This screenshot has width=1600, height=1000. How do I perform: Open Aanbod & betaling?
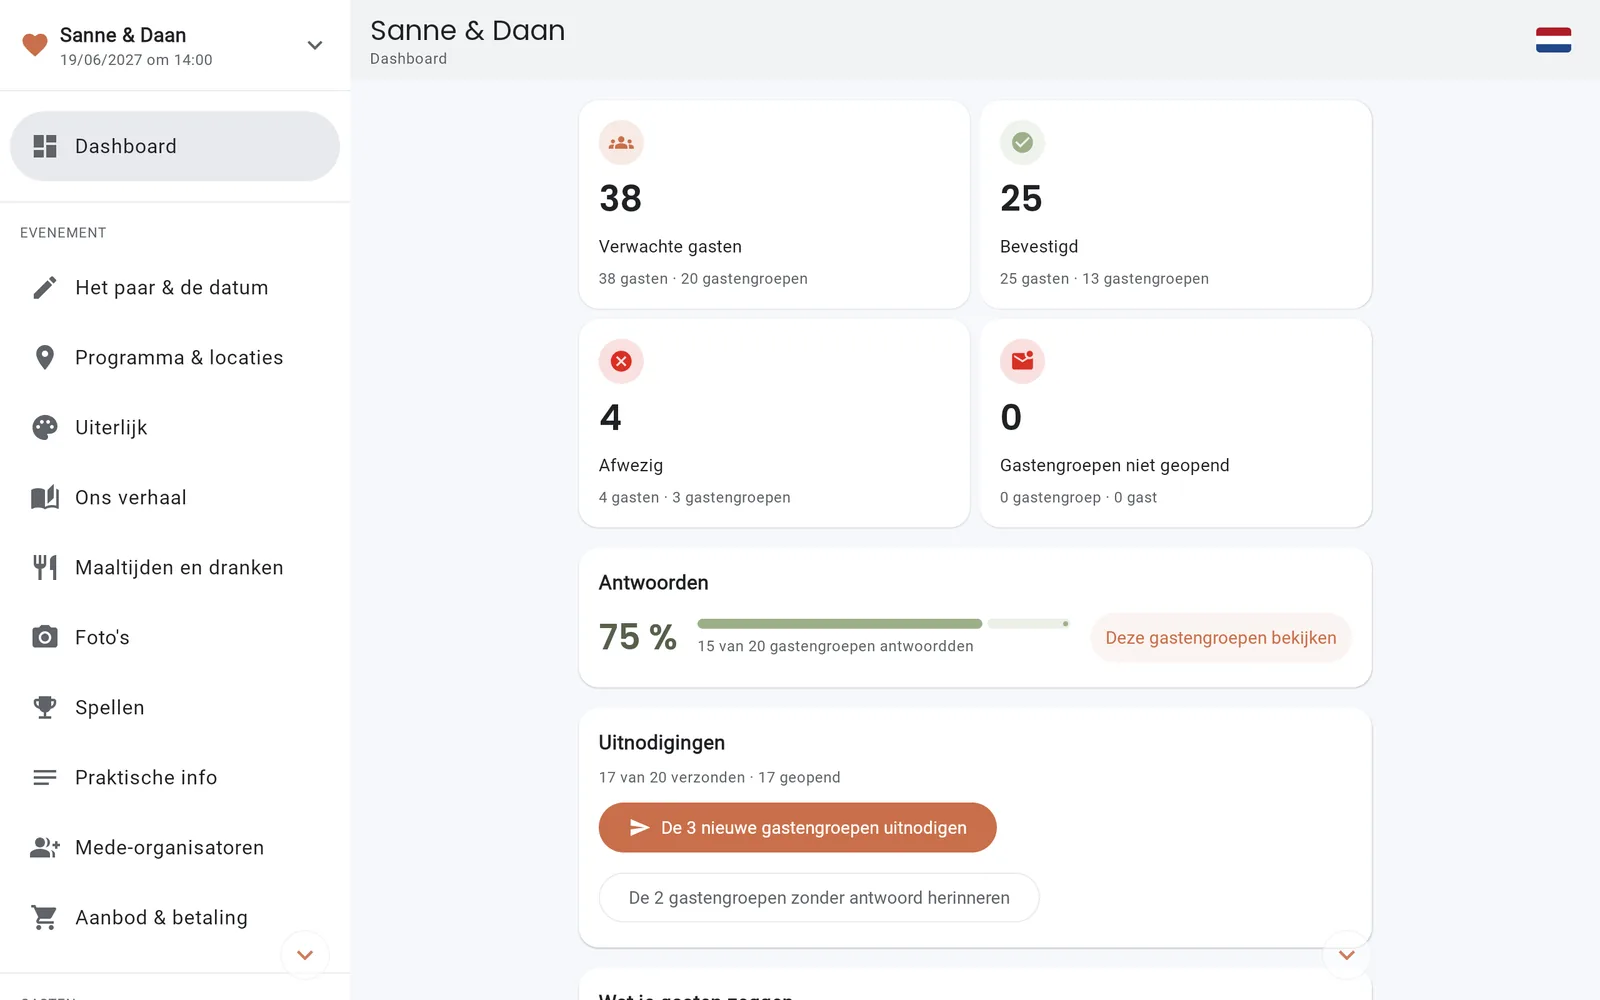click(175, 918)
